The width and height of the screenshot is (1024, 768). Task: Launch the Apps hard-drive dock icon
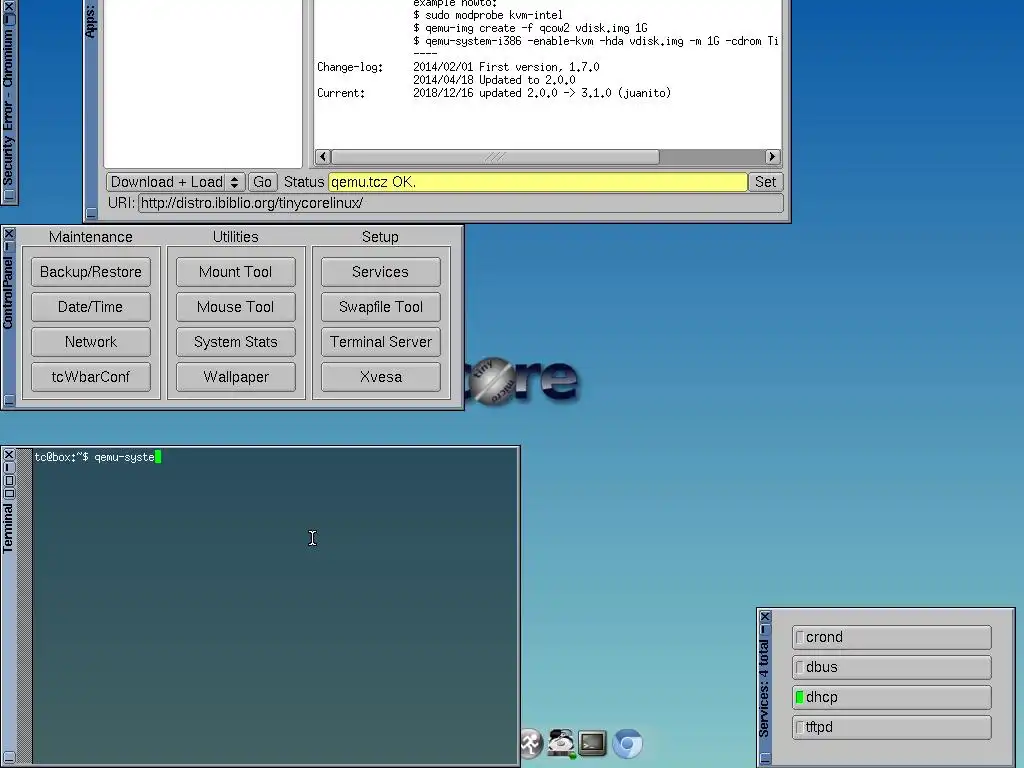[x=561, y=743]
